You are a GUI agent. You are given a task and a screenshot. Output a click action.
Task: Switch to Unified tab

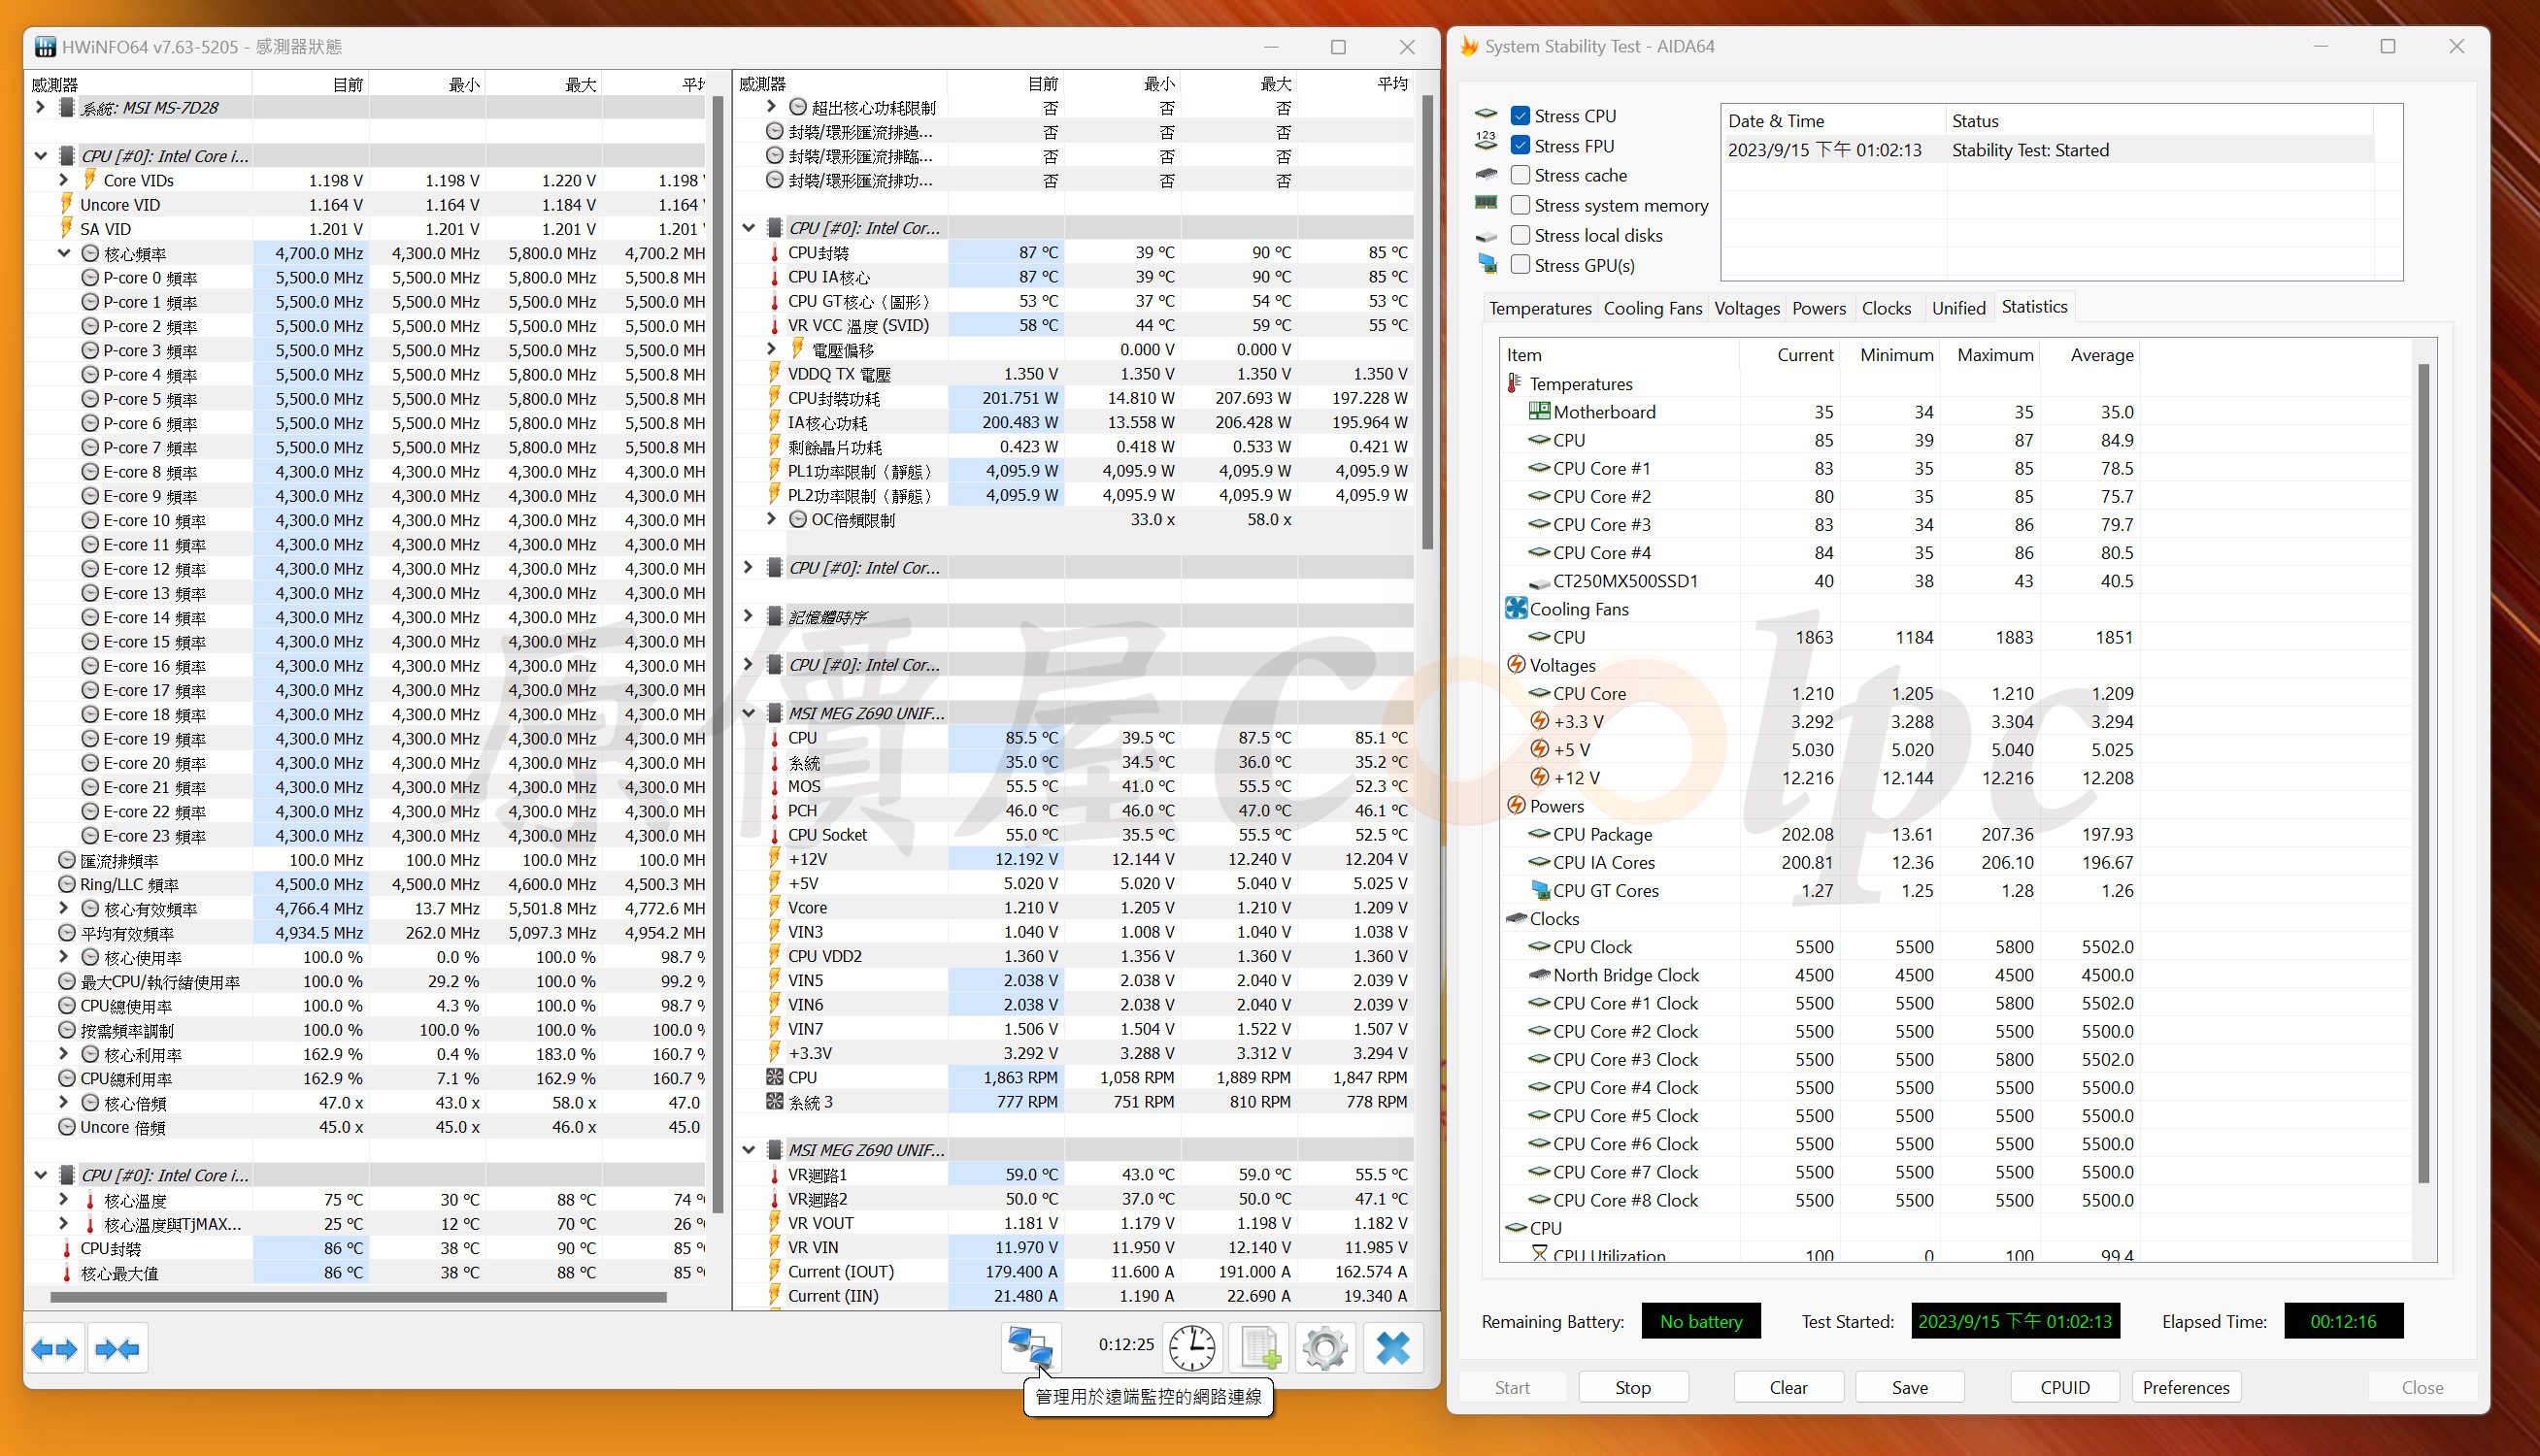(1958, 308)
